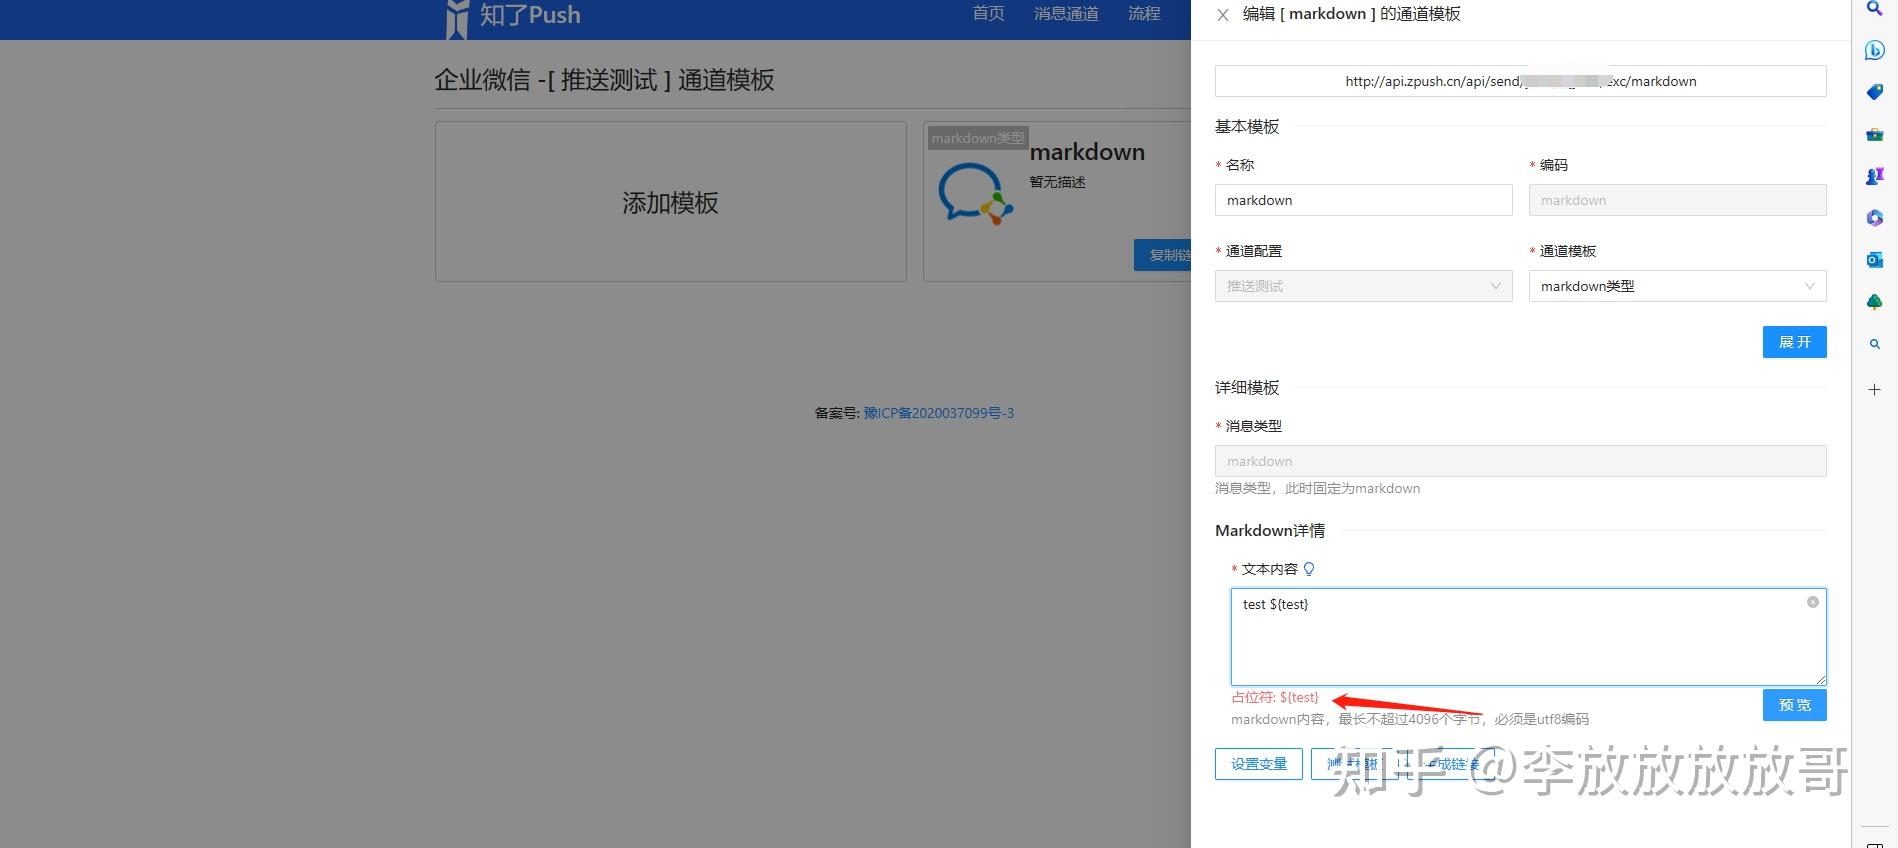Click the small magnifier sidebar icon
Screen dimensions: 1898x848
click(1875, 344)
